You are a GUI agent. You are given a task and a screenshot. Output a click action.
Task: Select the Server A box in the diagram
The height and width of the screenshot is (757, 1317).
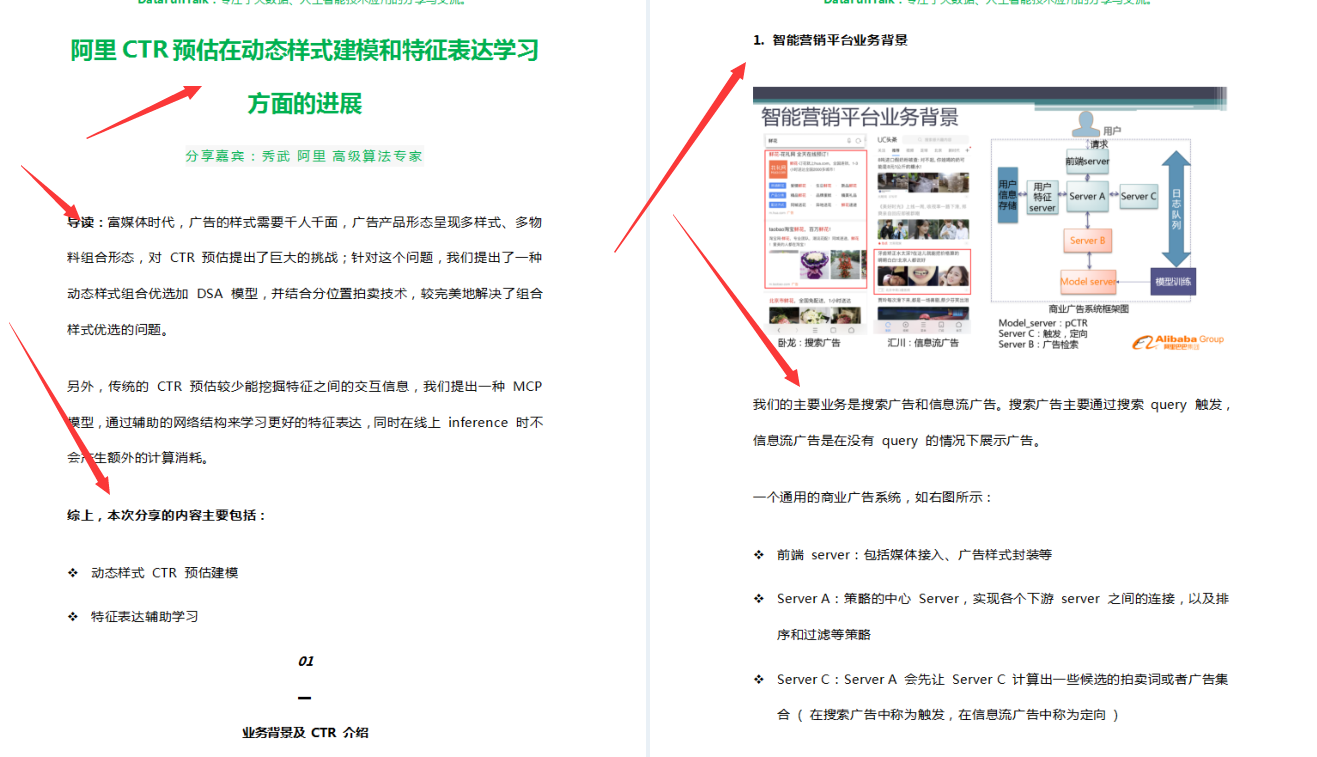click(x=1087, y=196)
